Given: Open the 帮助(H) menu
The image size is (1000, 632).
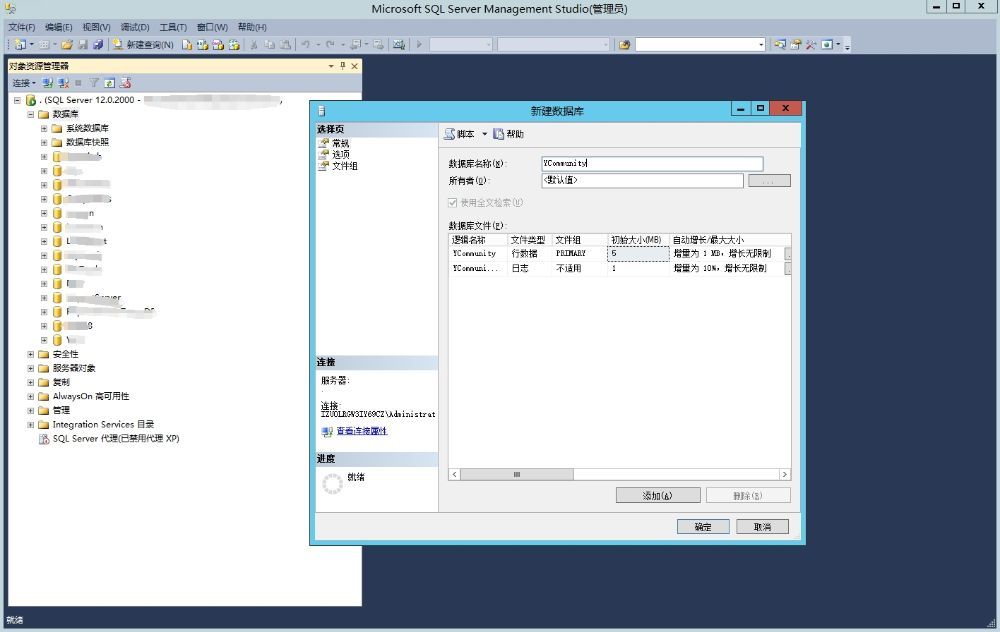Looking at the screenshot, I should pos(252,27).
